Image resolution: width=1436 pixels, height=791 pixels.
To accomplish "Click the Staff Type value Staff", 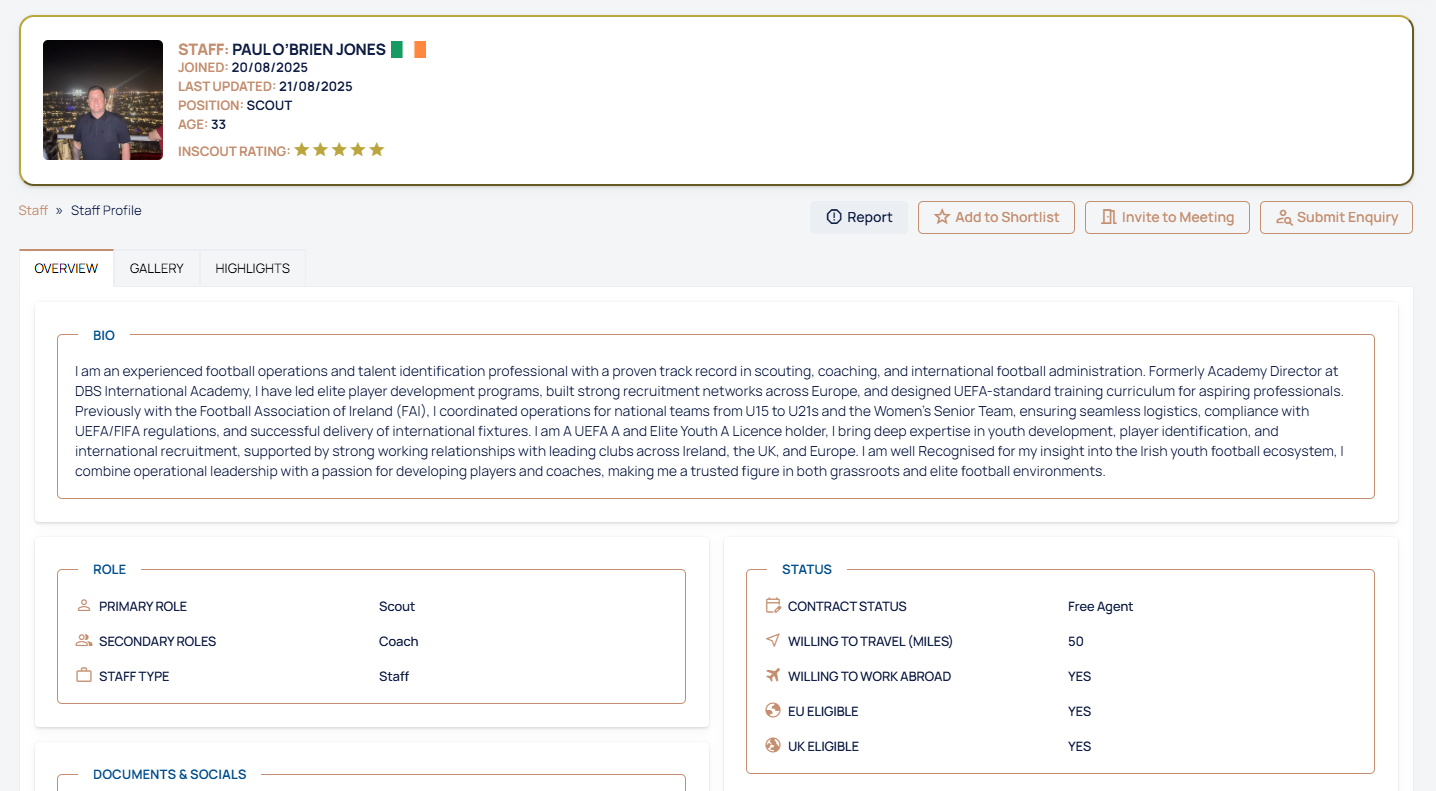I will pyautogui.click(x=394, y=676).
